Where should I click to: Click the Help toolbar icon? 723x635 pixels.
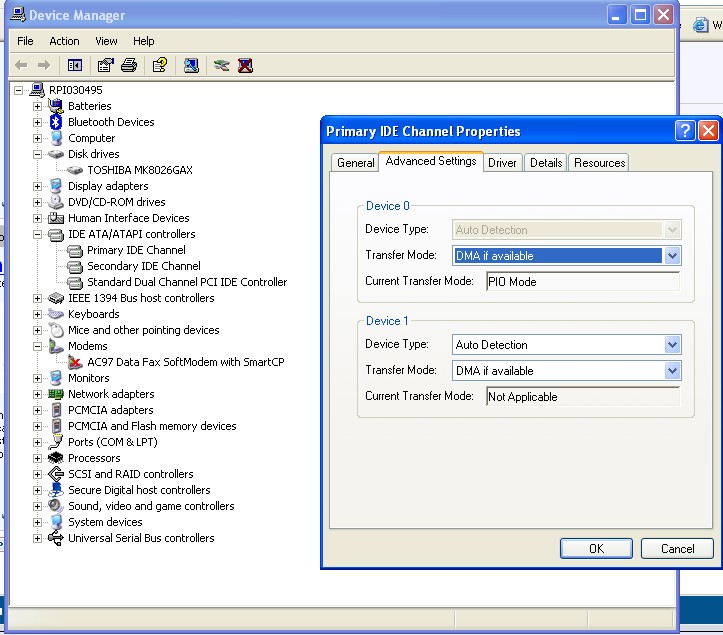point(159,65)
